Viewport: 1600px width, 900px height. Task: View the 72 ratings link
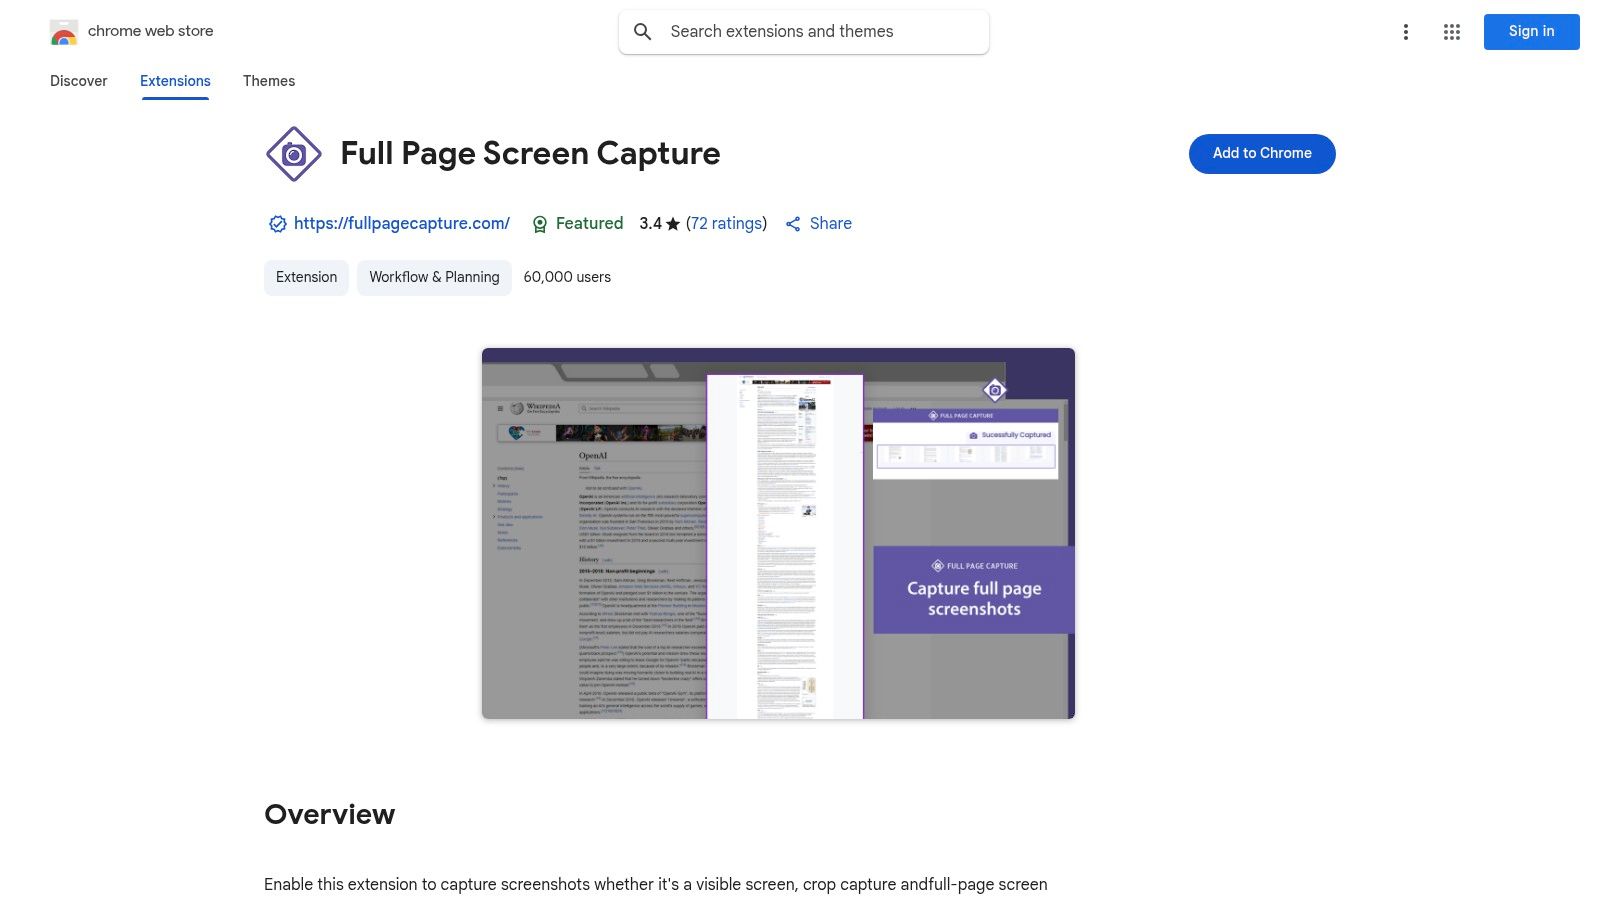click(726, 223)
